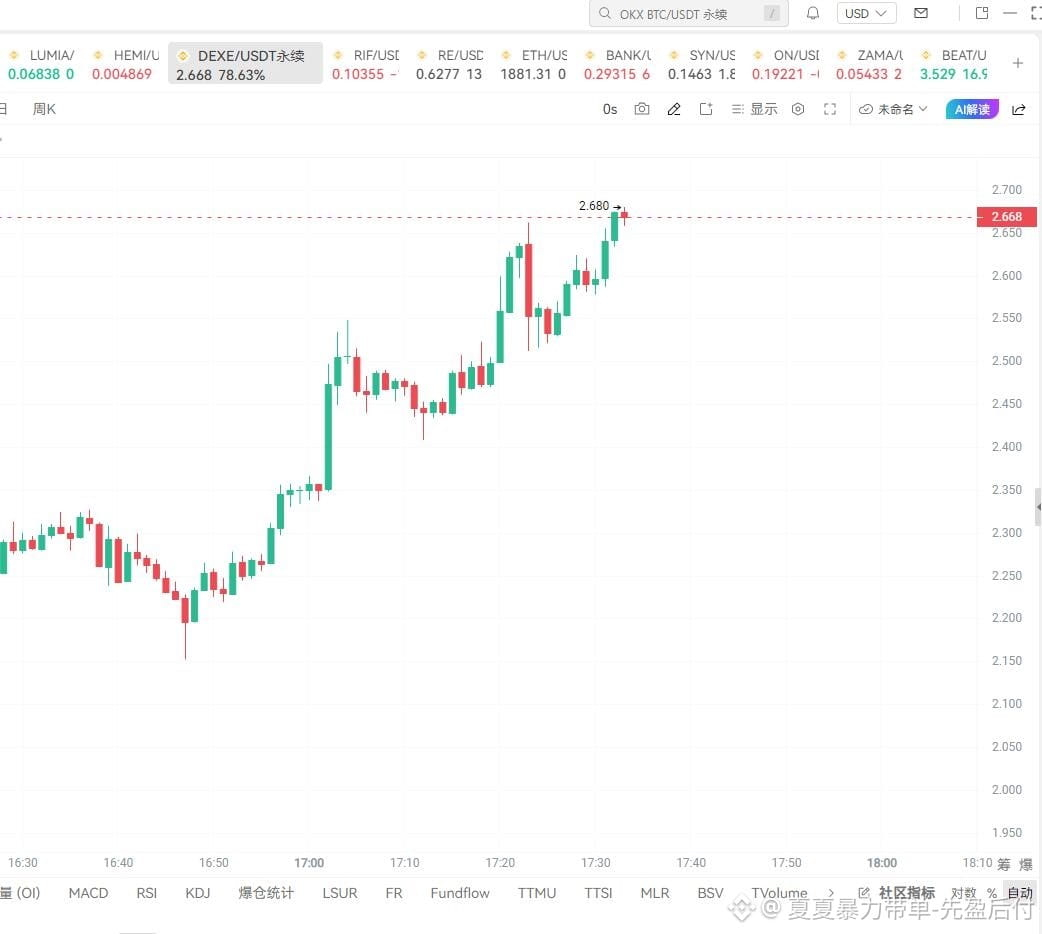Select the DEXE/USDT永续 tab

point(245,64)
